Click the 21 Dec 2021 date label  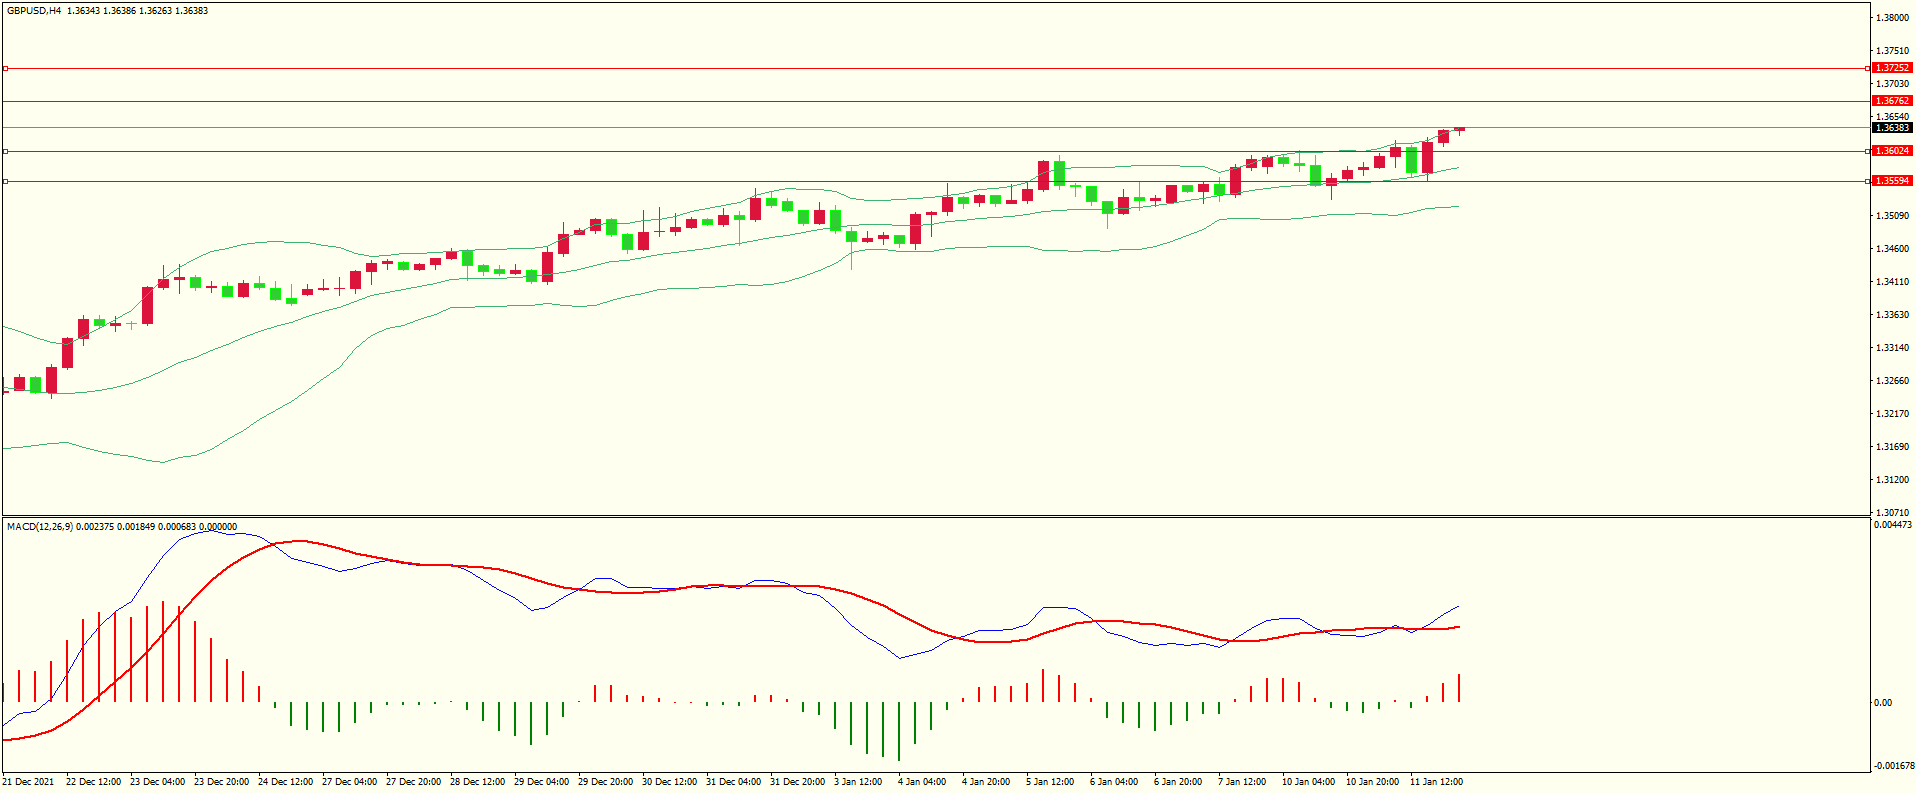pos(29,782)
